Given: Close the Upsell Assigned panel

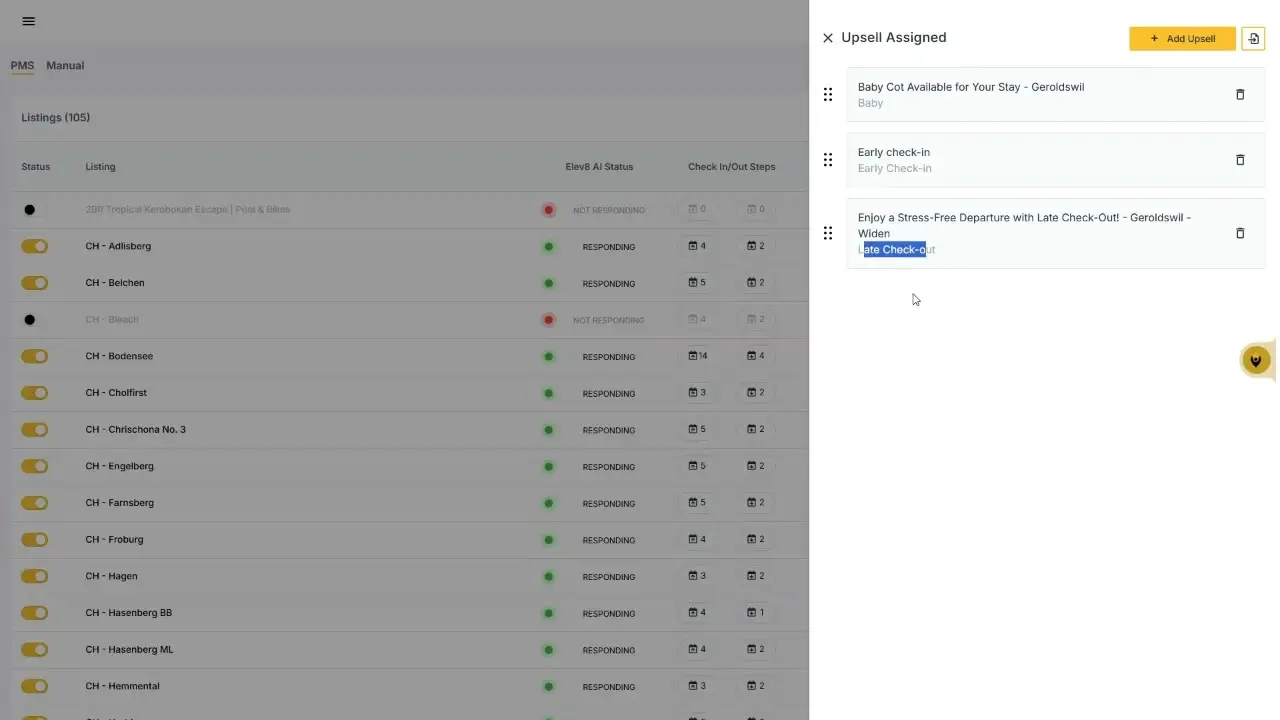Looking at the screenshot, I should click(x=827, y=38).
